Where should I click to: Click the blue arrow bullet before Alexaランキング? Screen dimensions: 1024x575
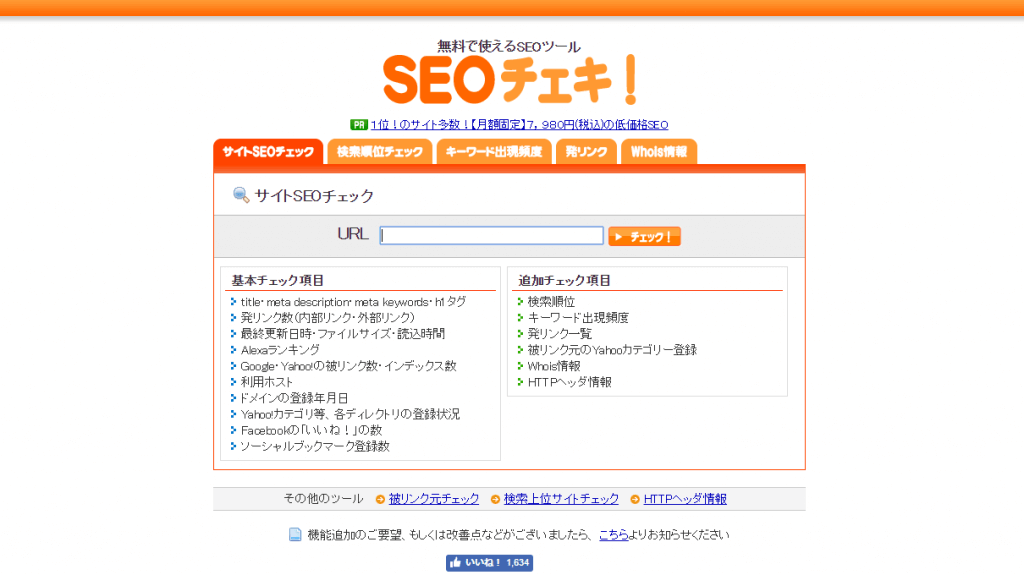coord(233,350)
